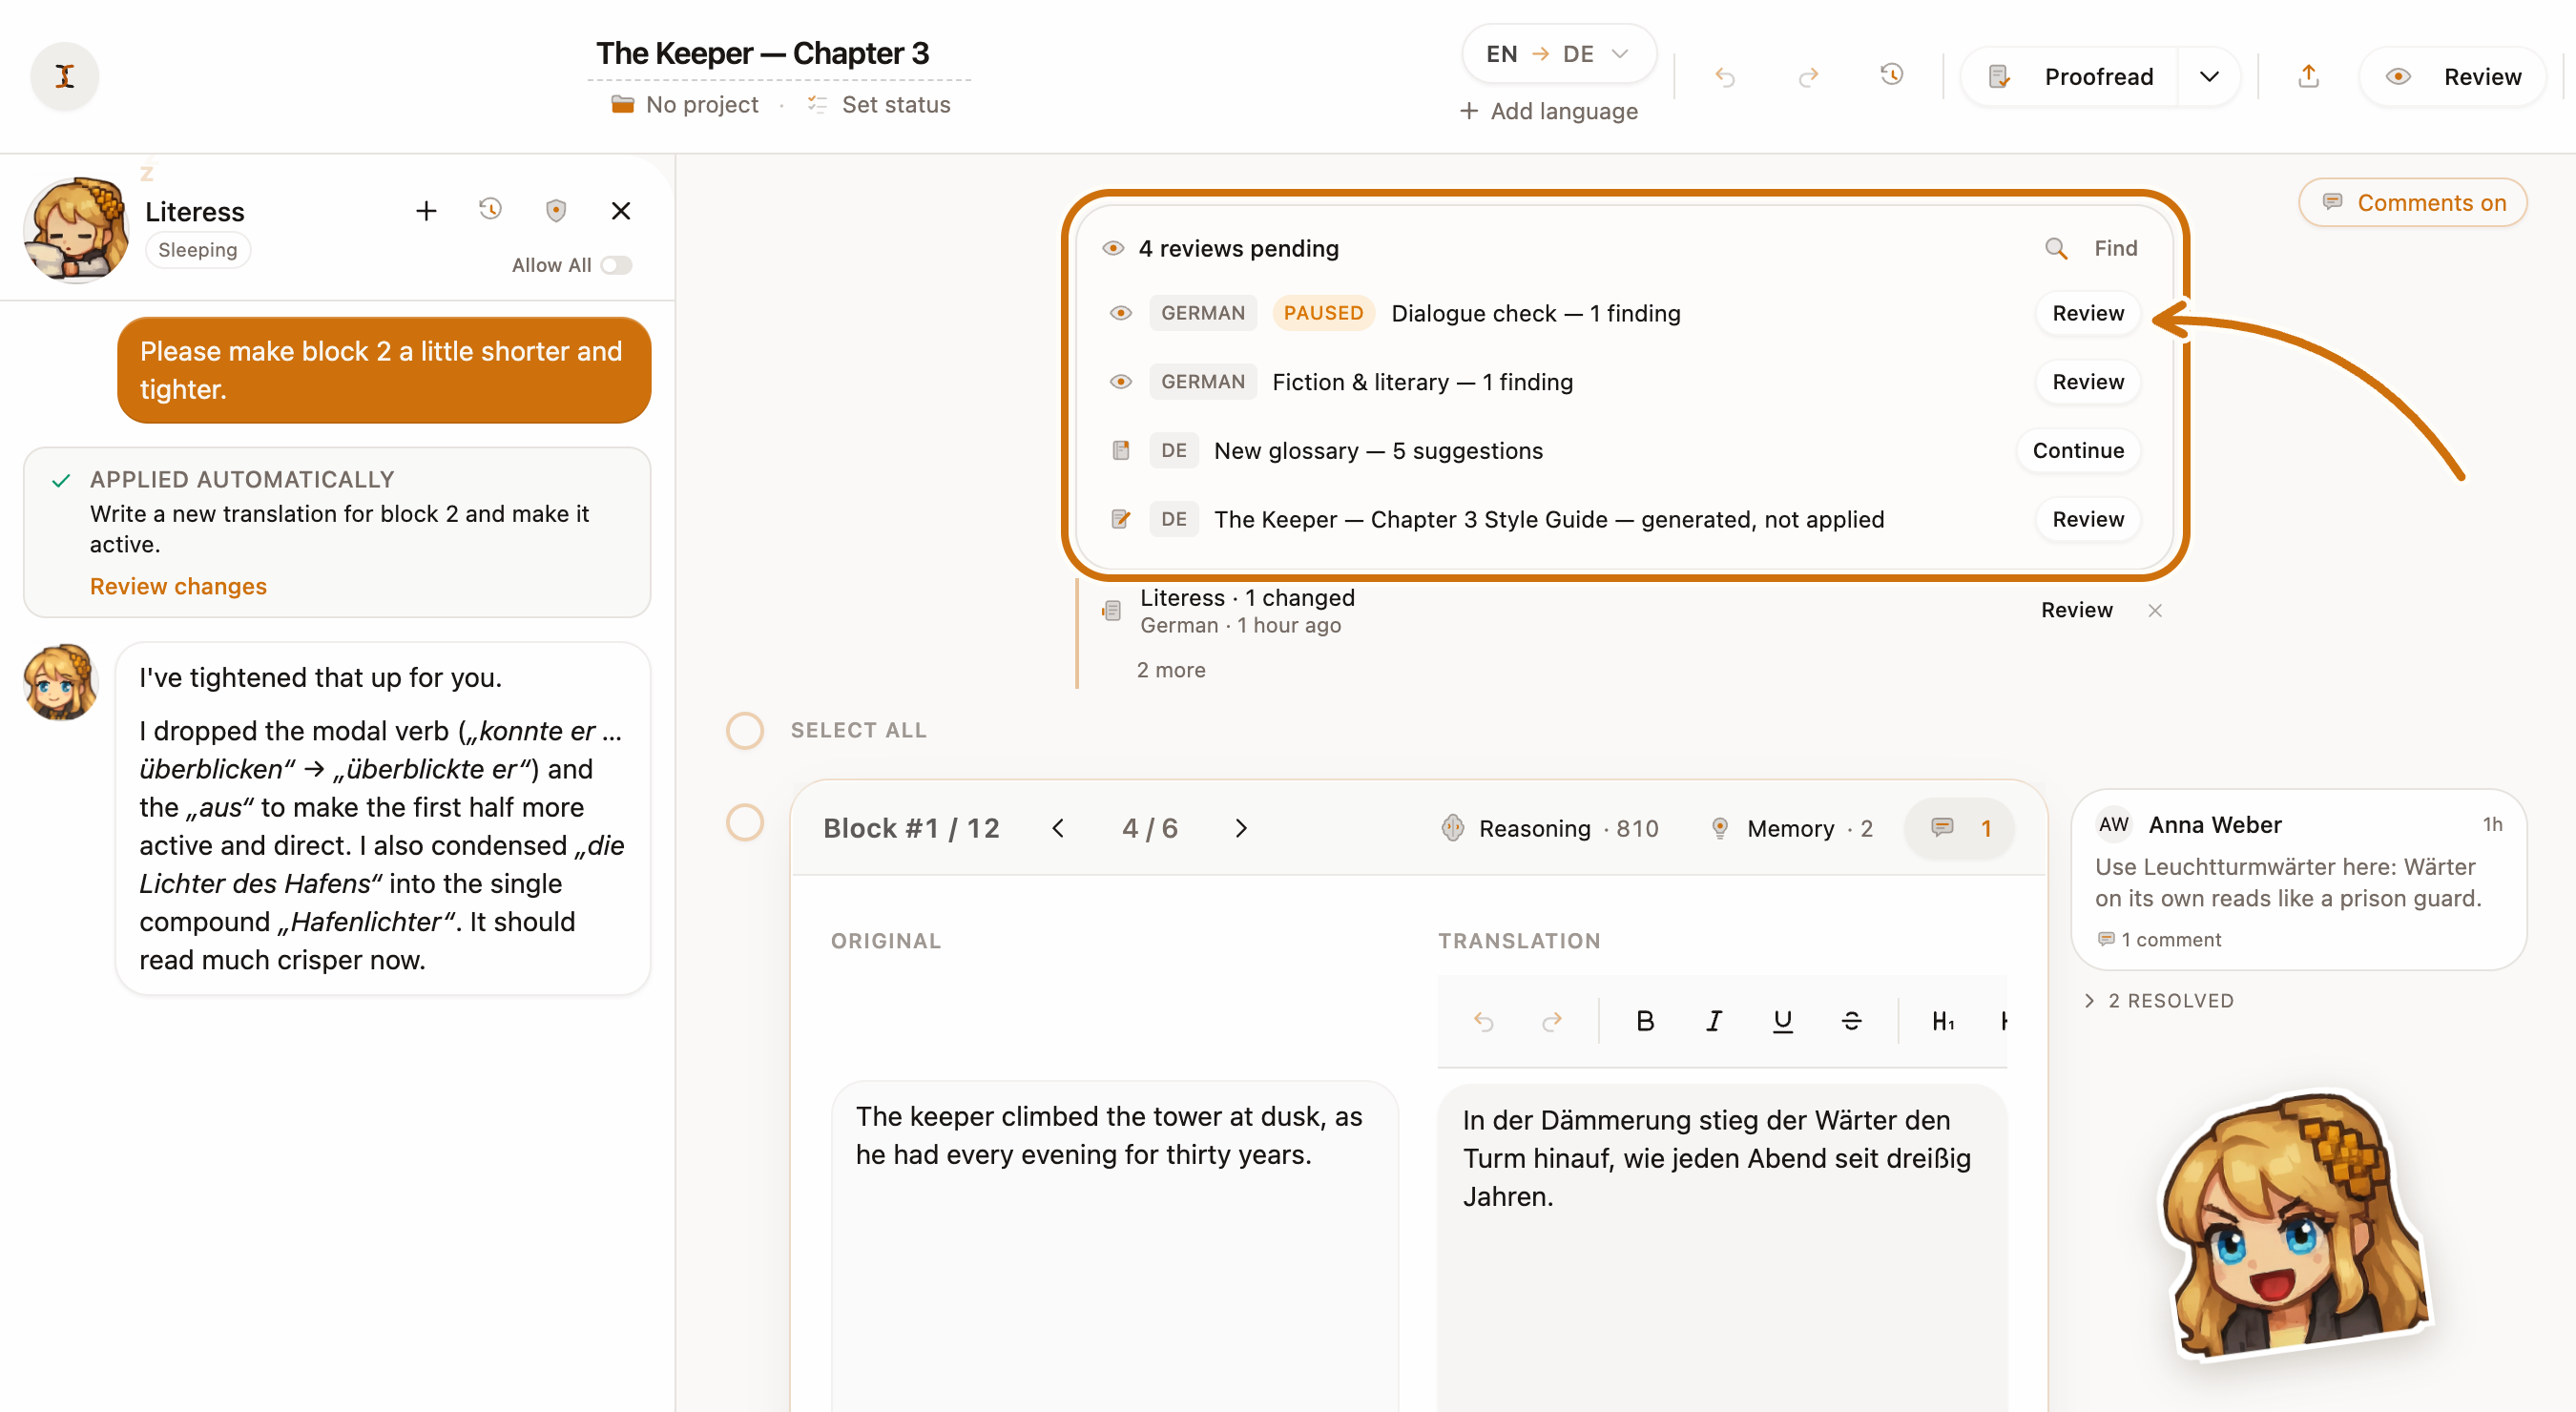2576x1412 pixels.
Task: Click Review for Dialogue check finding
Action: tap(2088, 314)
